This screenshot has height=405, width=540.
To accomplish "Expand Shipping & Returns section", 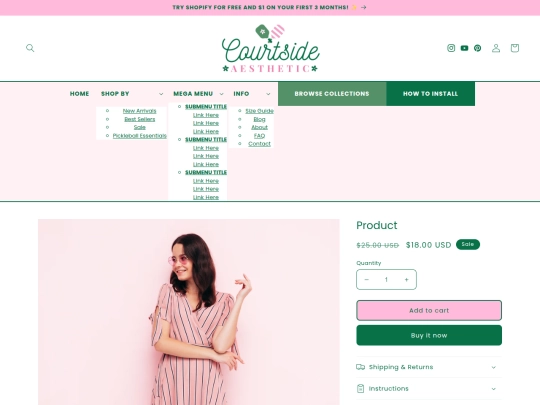I will [x=429, y=367].
